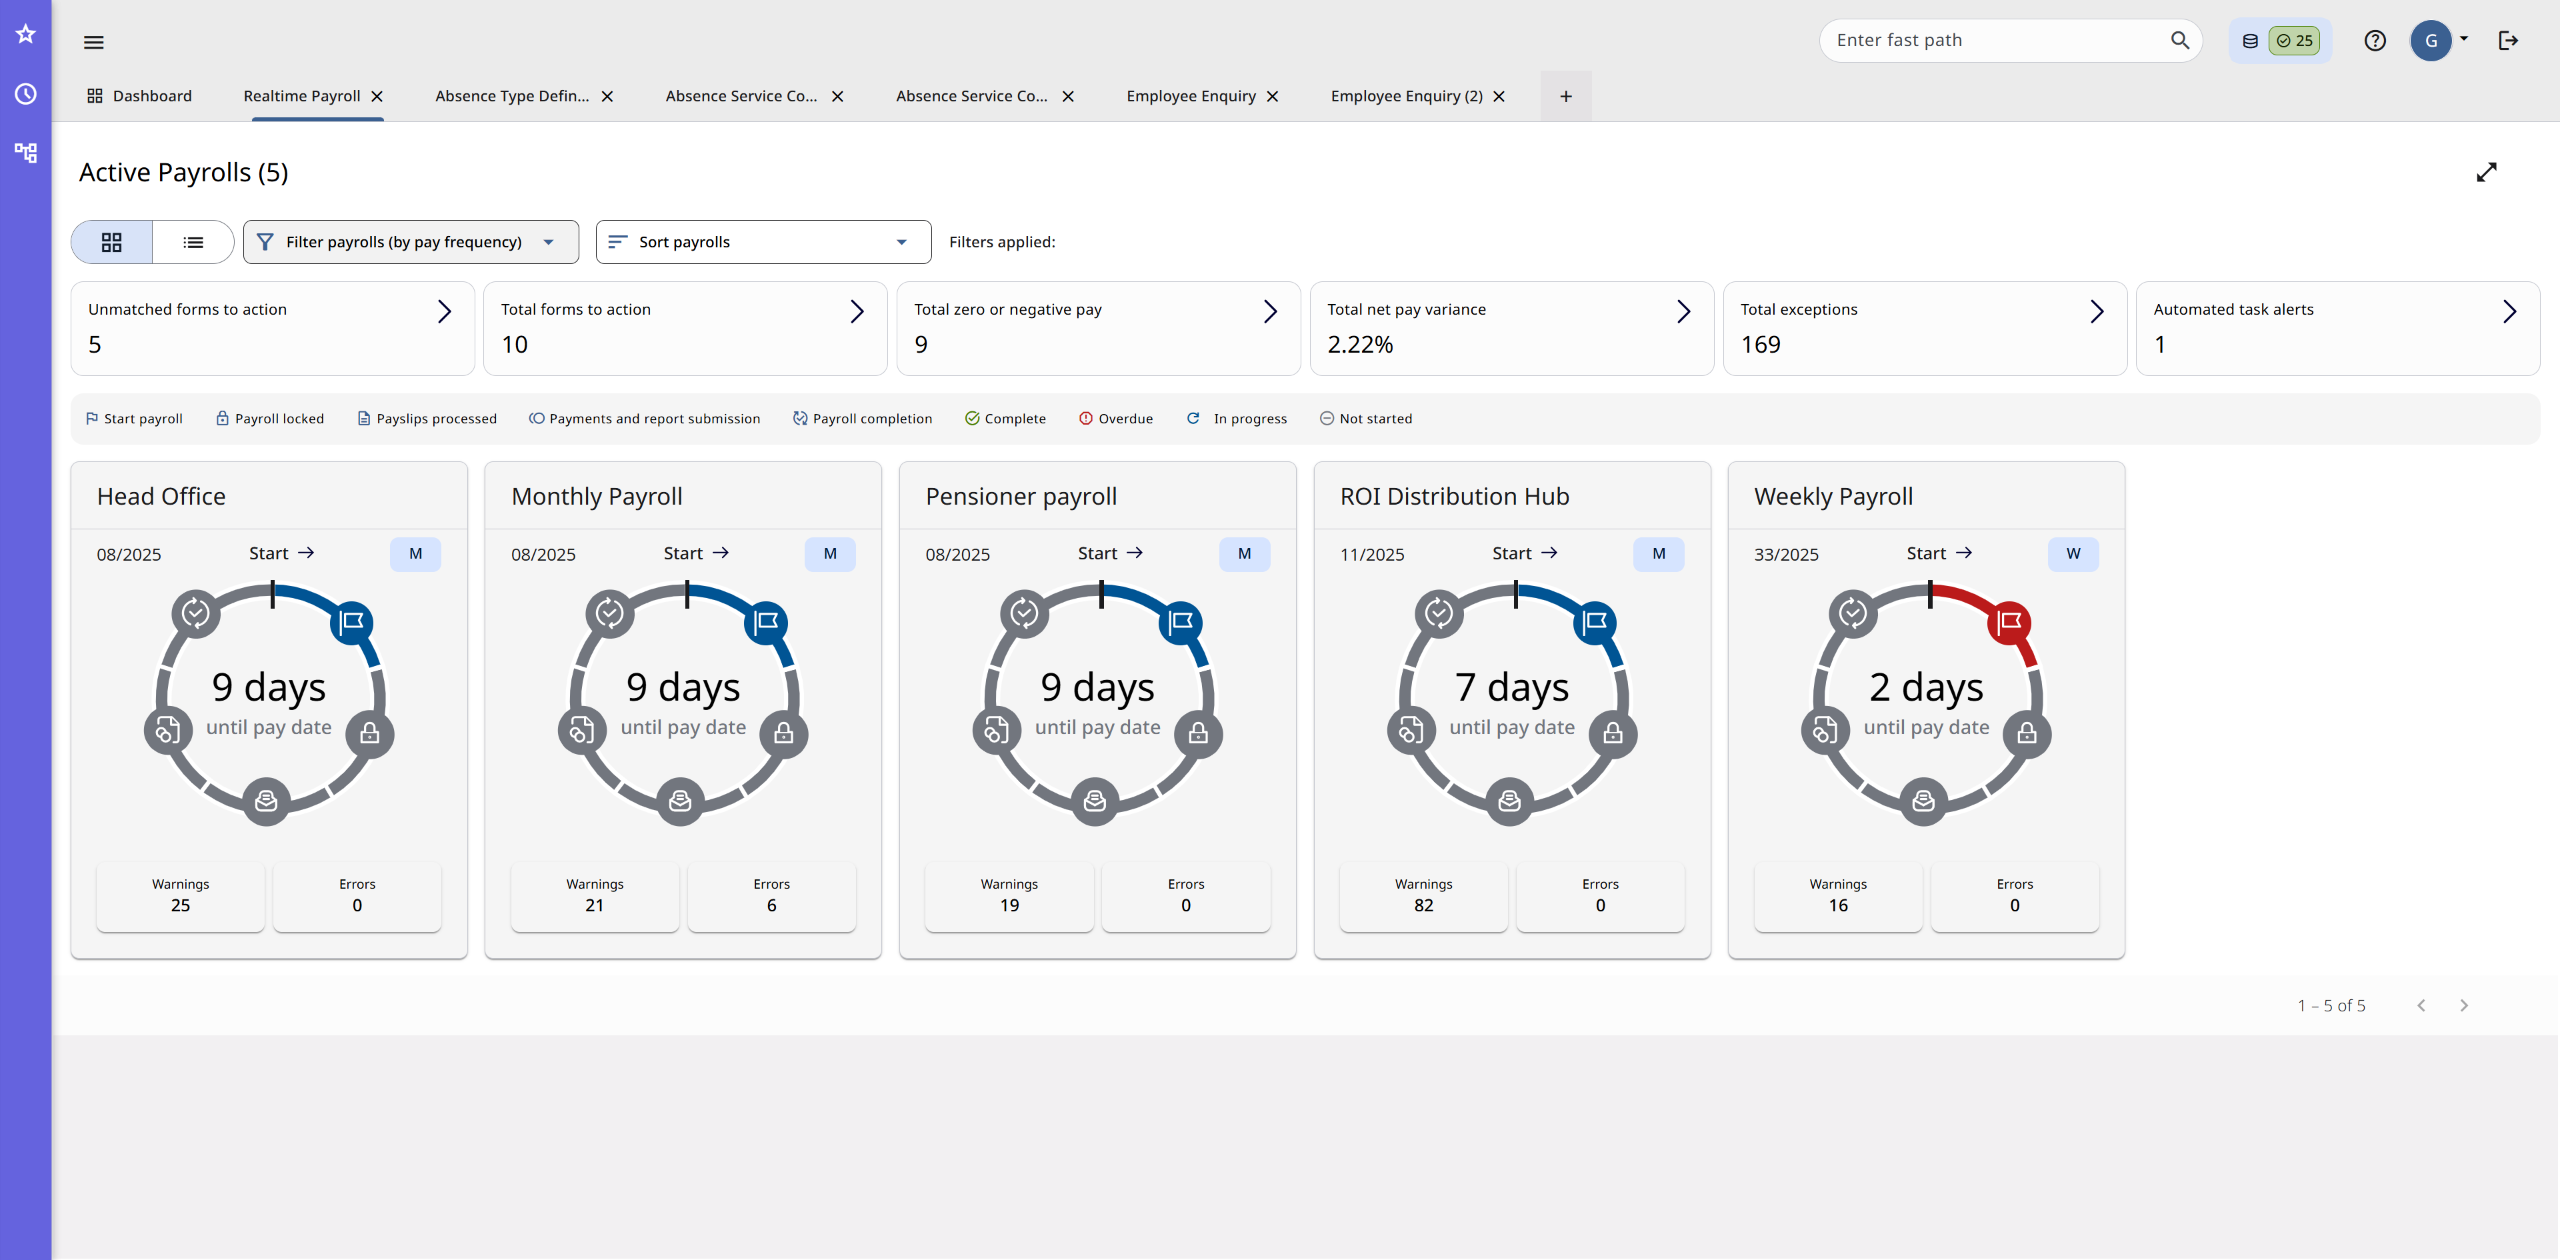Open Weekly Payroll Warnings 16 box

(1838, 896)
